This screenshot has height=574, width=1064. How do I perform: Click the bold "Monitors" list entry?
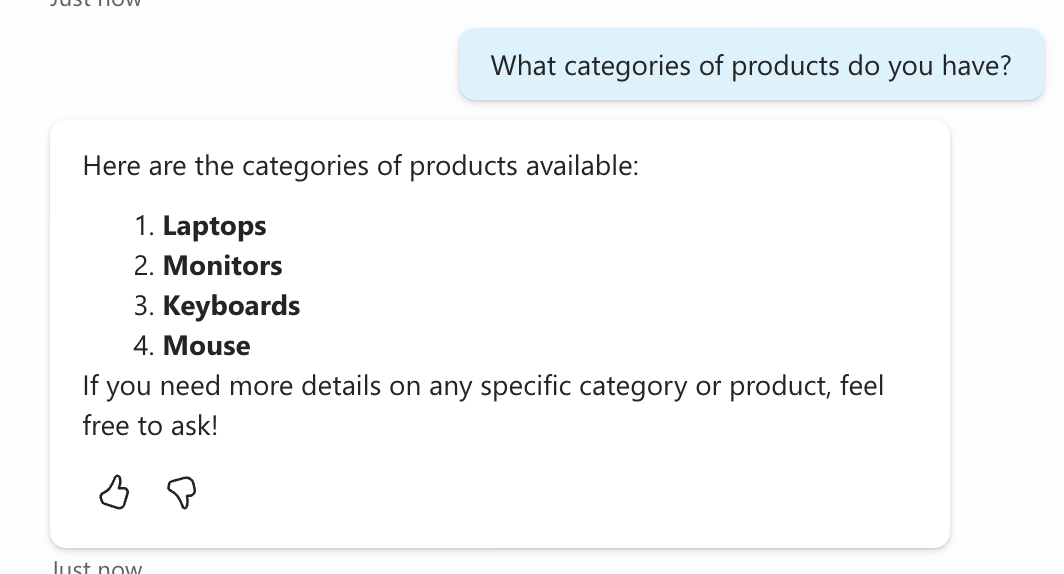pos(222,266)
